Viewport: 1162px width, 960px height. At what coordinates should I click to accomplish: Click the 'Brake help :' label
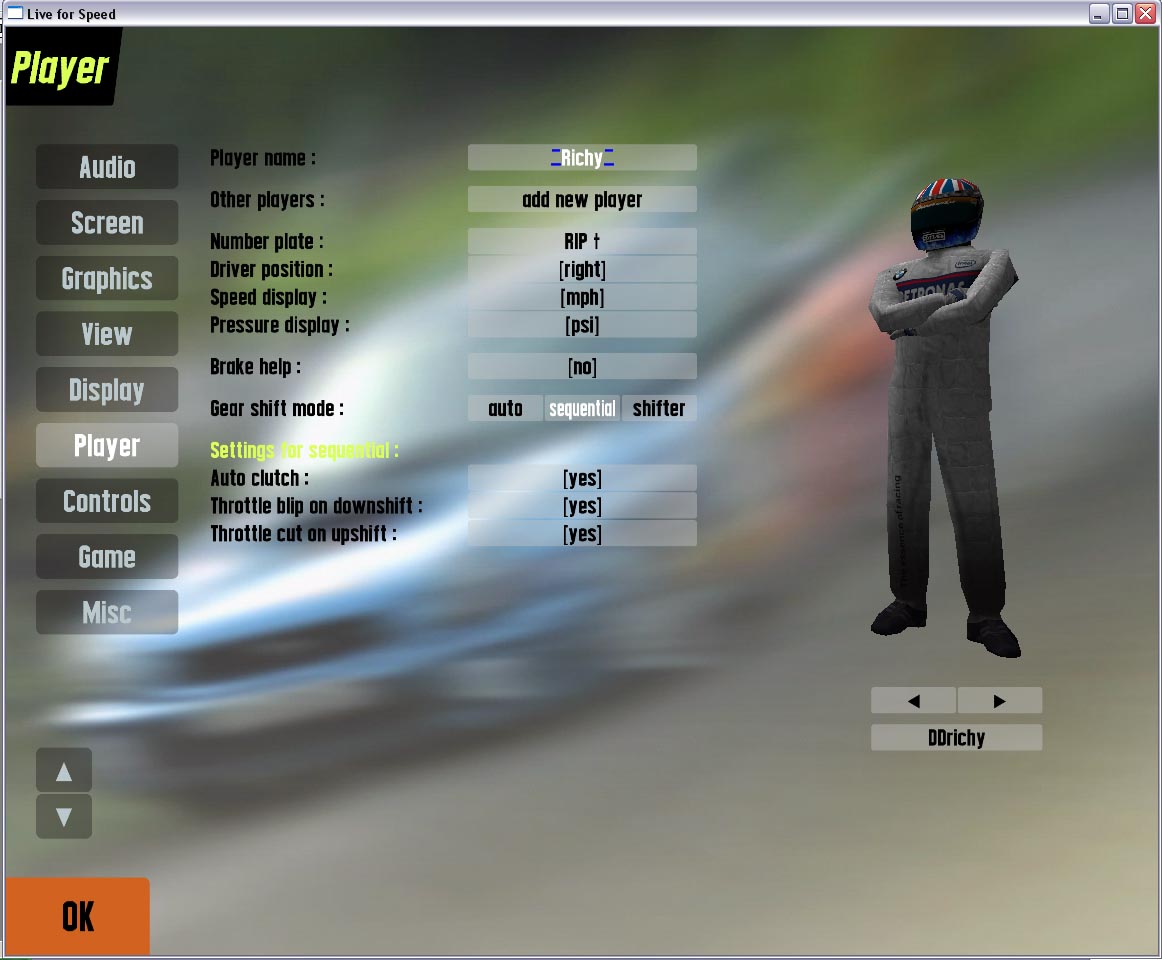click(x=255, y=366)
